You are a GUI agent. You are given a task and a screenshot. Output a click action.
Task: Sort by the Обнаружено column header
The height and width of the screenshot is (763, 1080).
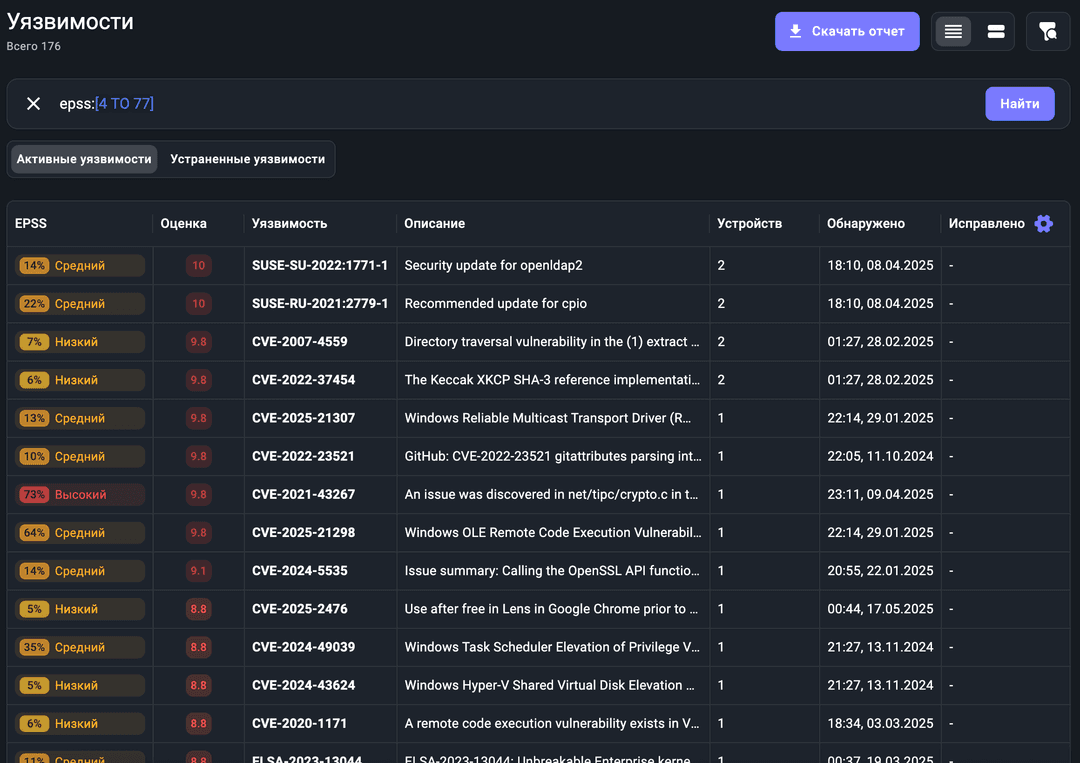point(865,224)
